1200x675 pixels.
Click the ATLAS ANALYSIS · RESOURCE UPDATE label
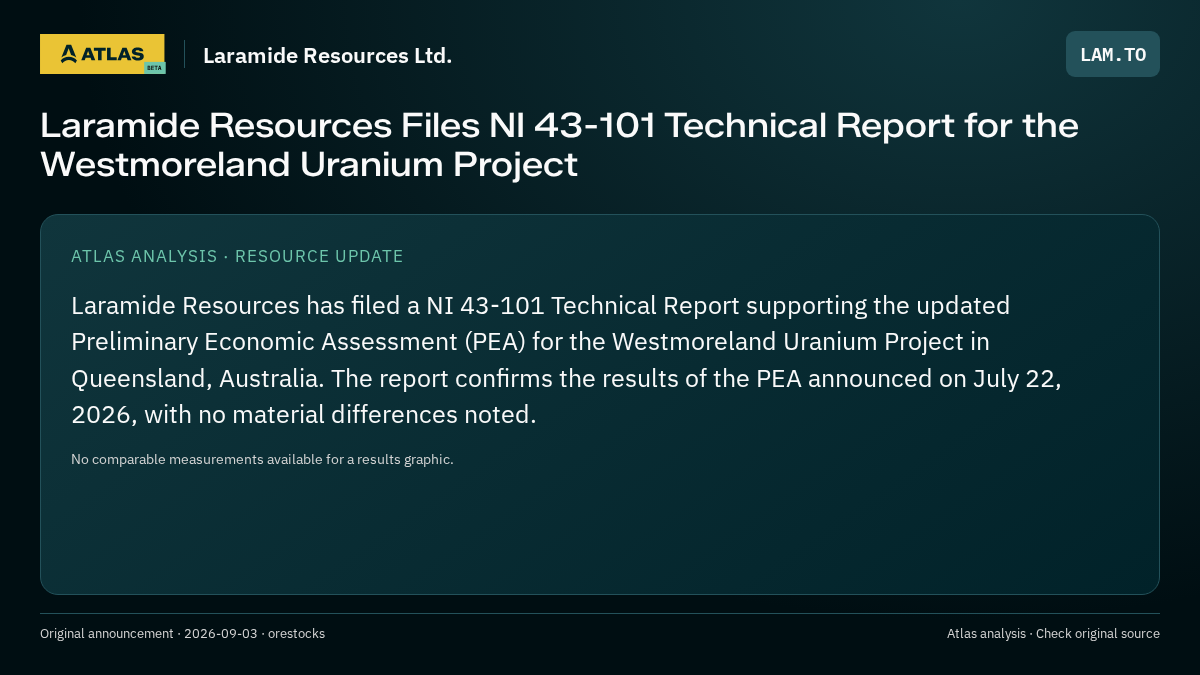(x=237, y=256)
